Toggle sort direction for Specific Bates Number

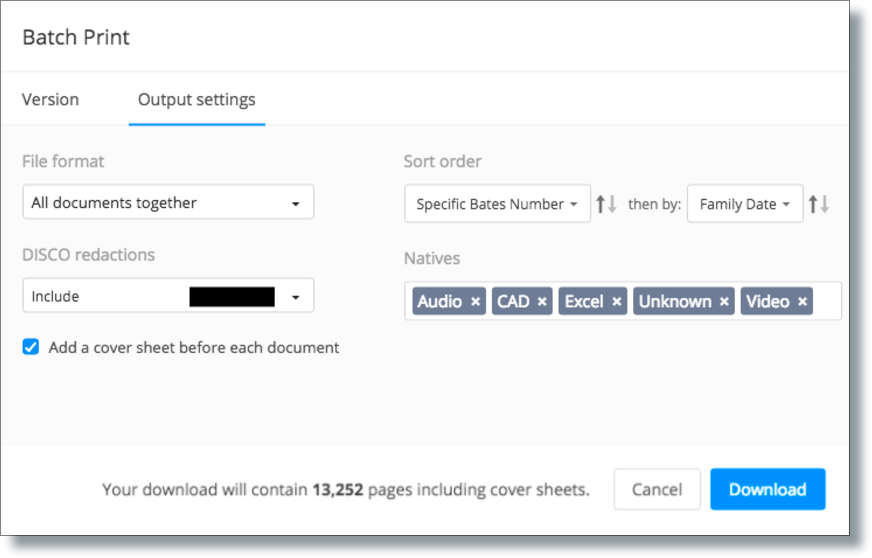(x=606, y=204)
